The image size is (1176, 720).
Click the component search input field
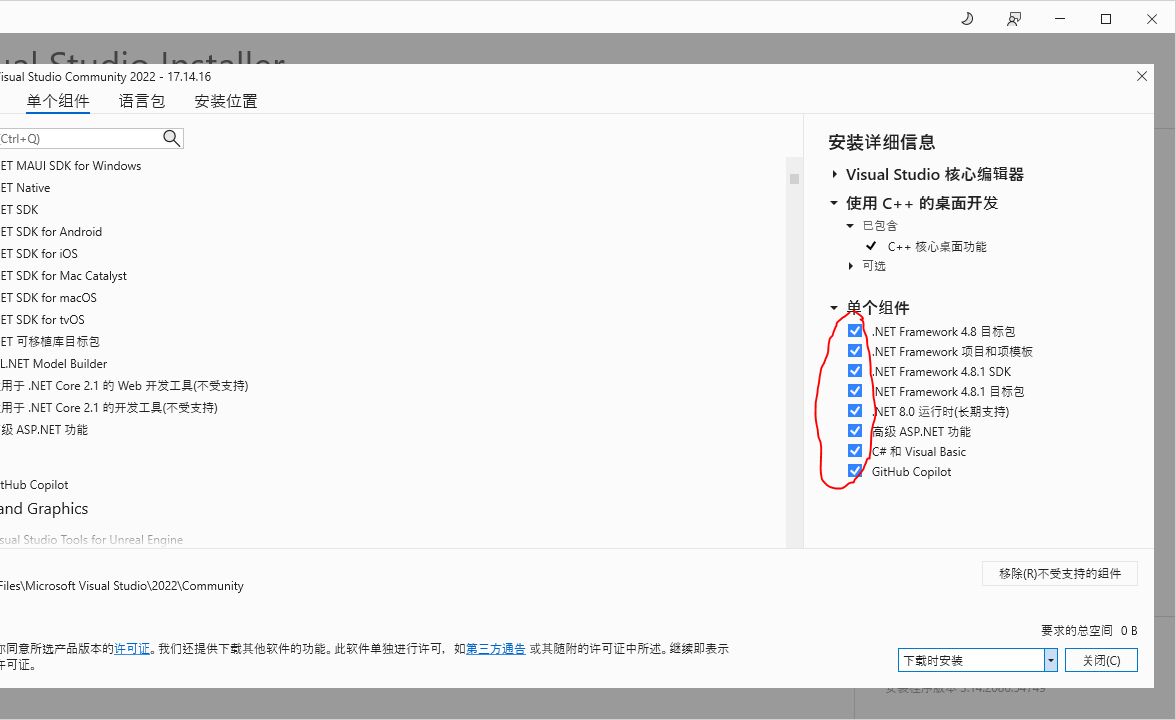pos(80,138)
